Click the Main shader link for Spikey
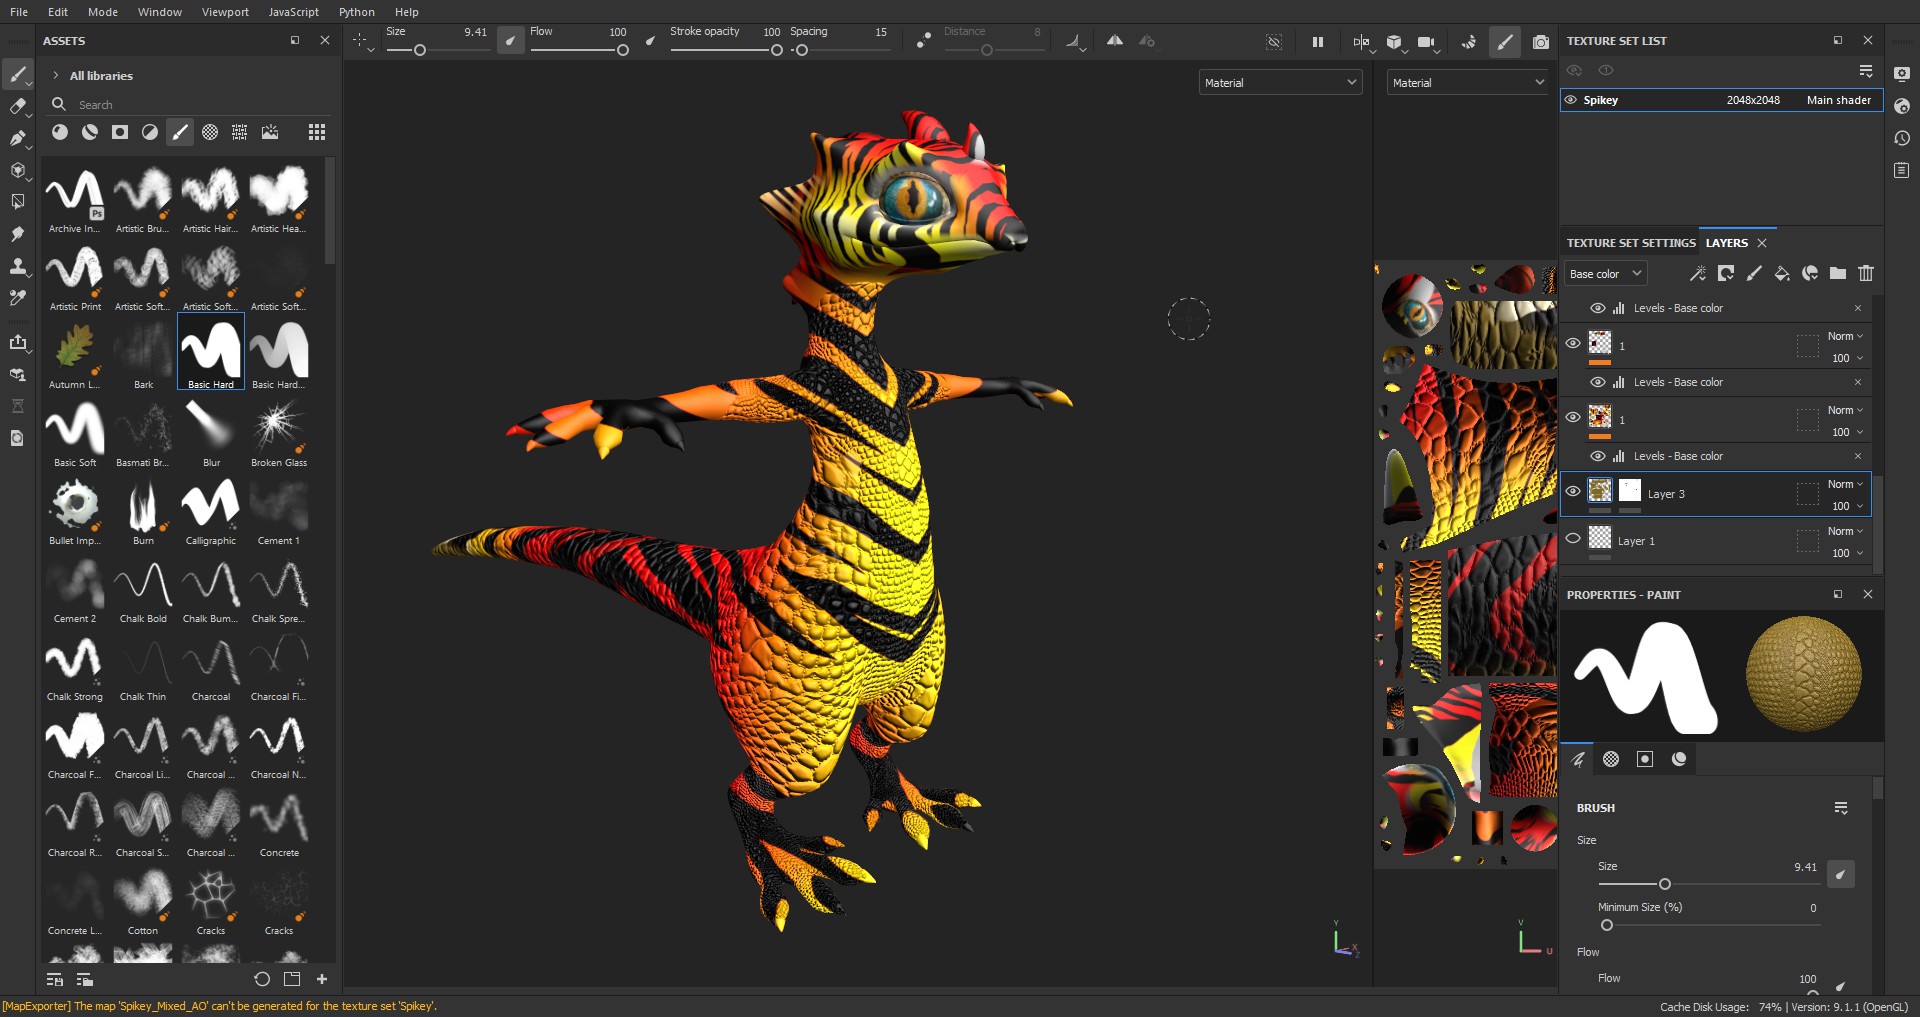The image size is (1920, 1017). [1838, 100]
